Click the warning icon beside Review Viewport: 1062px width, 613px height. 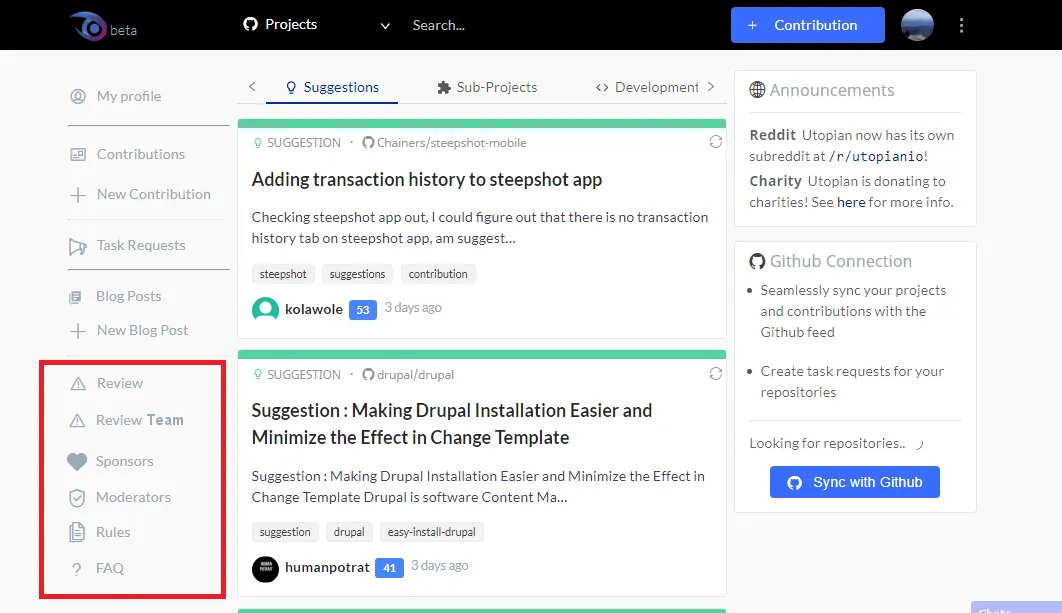(x=78, y=384)
